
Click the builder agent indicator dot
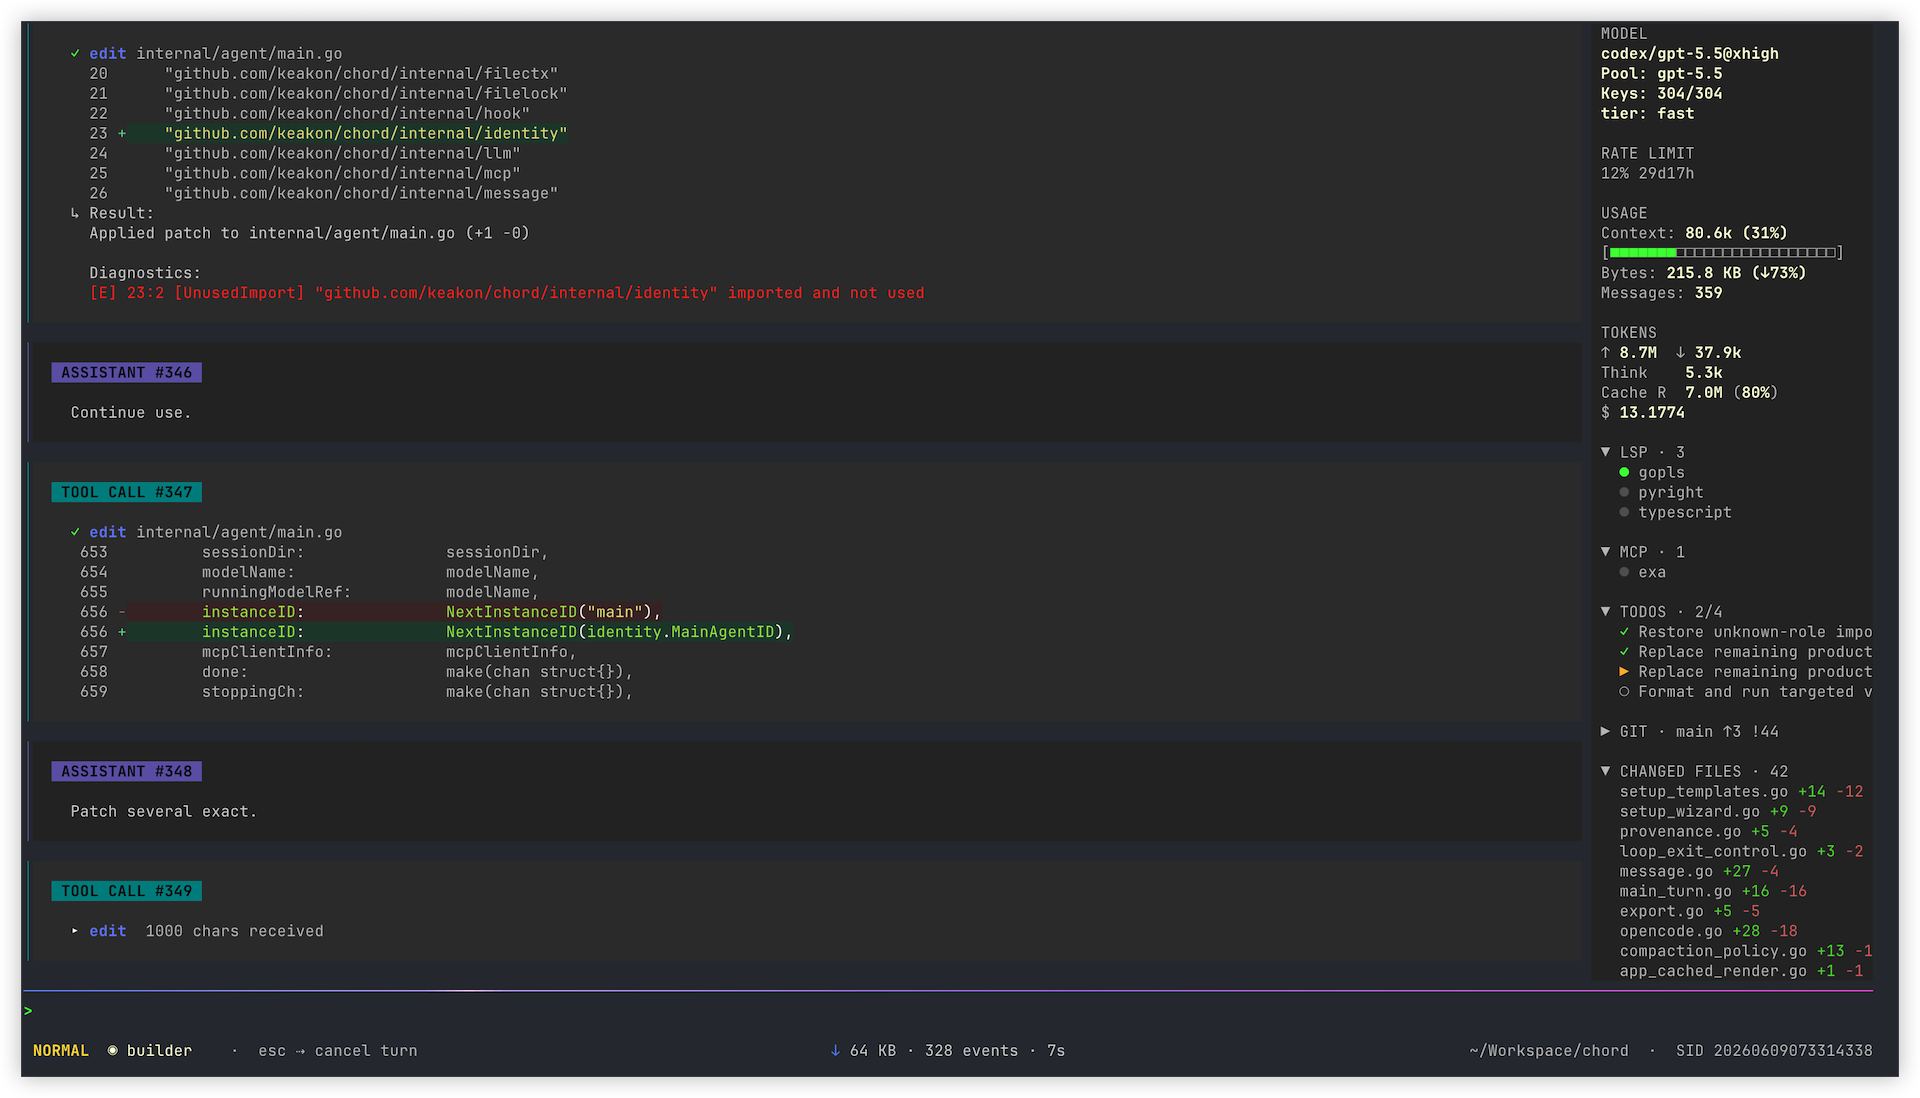pos(113,1050)
